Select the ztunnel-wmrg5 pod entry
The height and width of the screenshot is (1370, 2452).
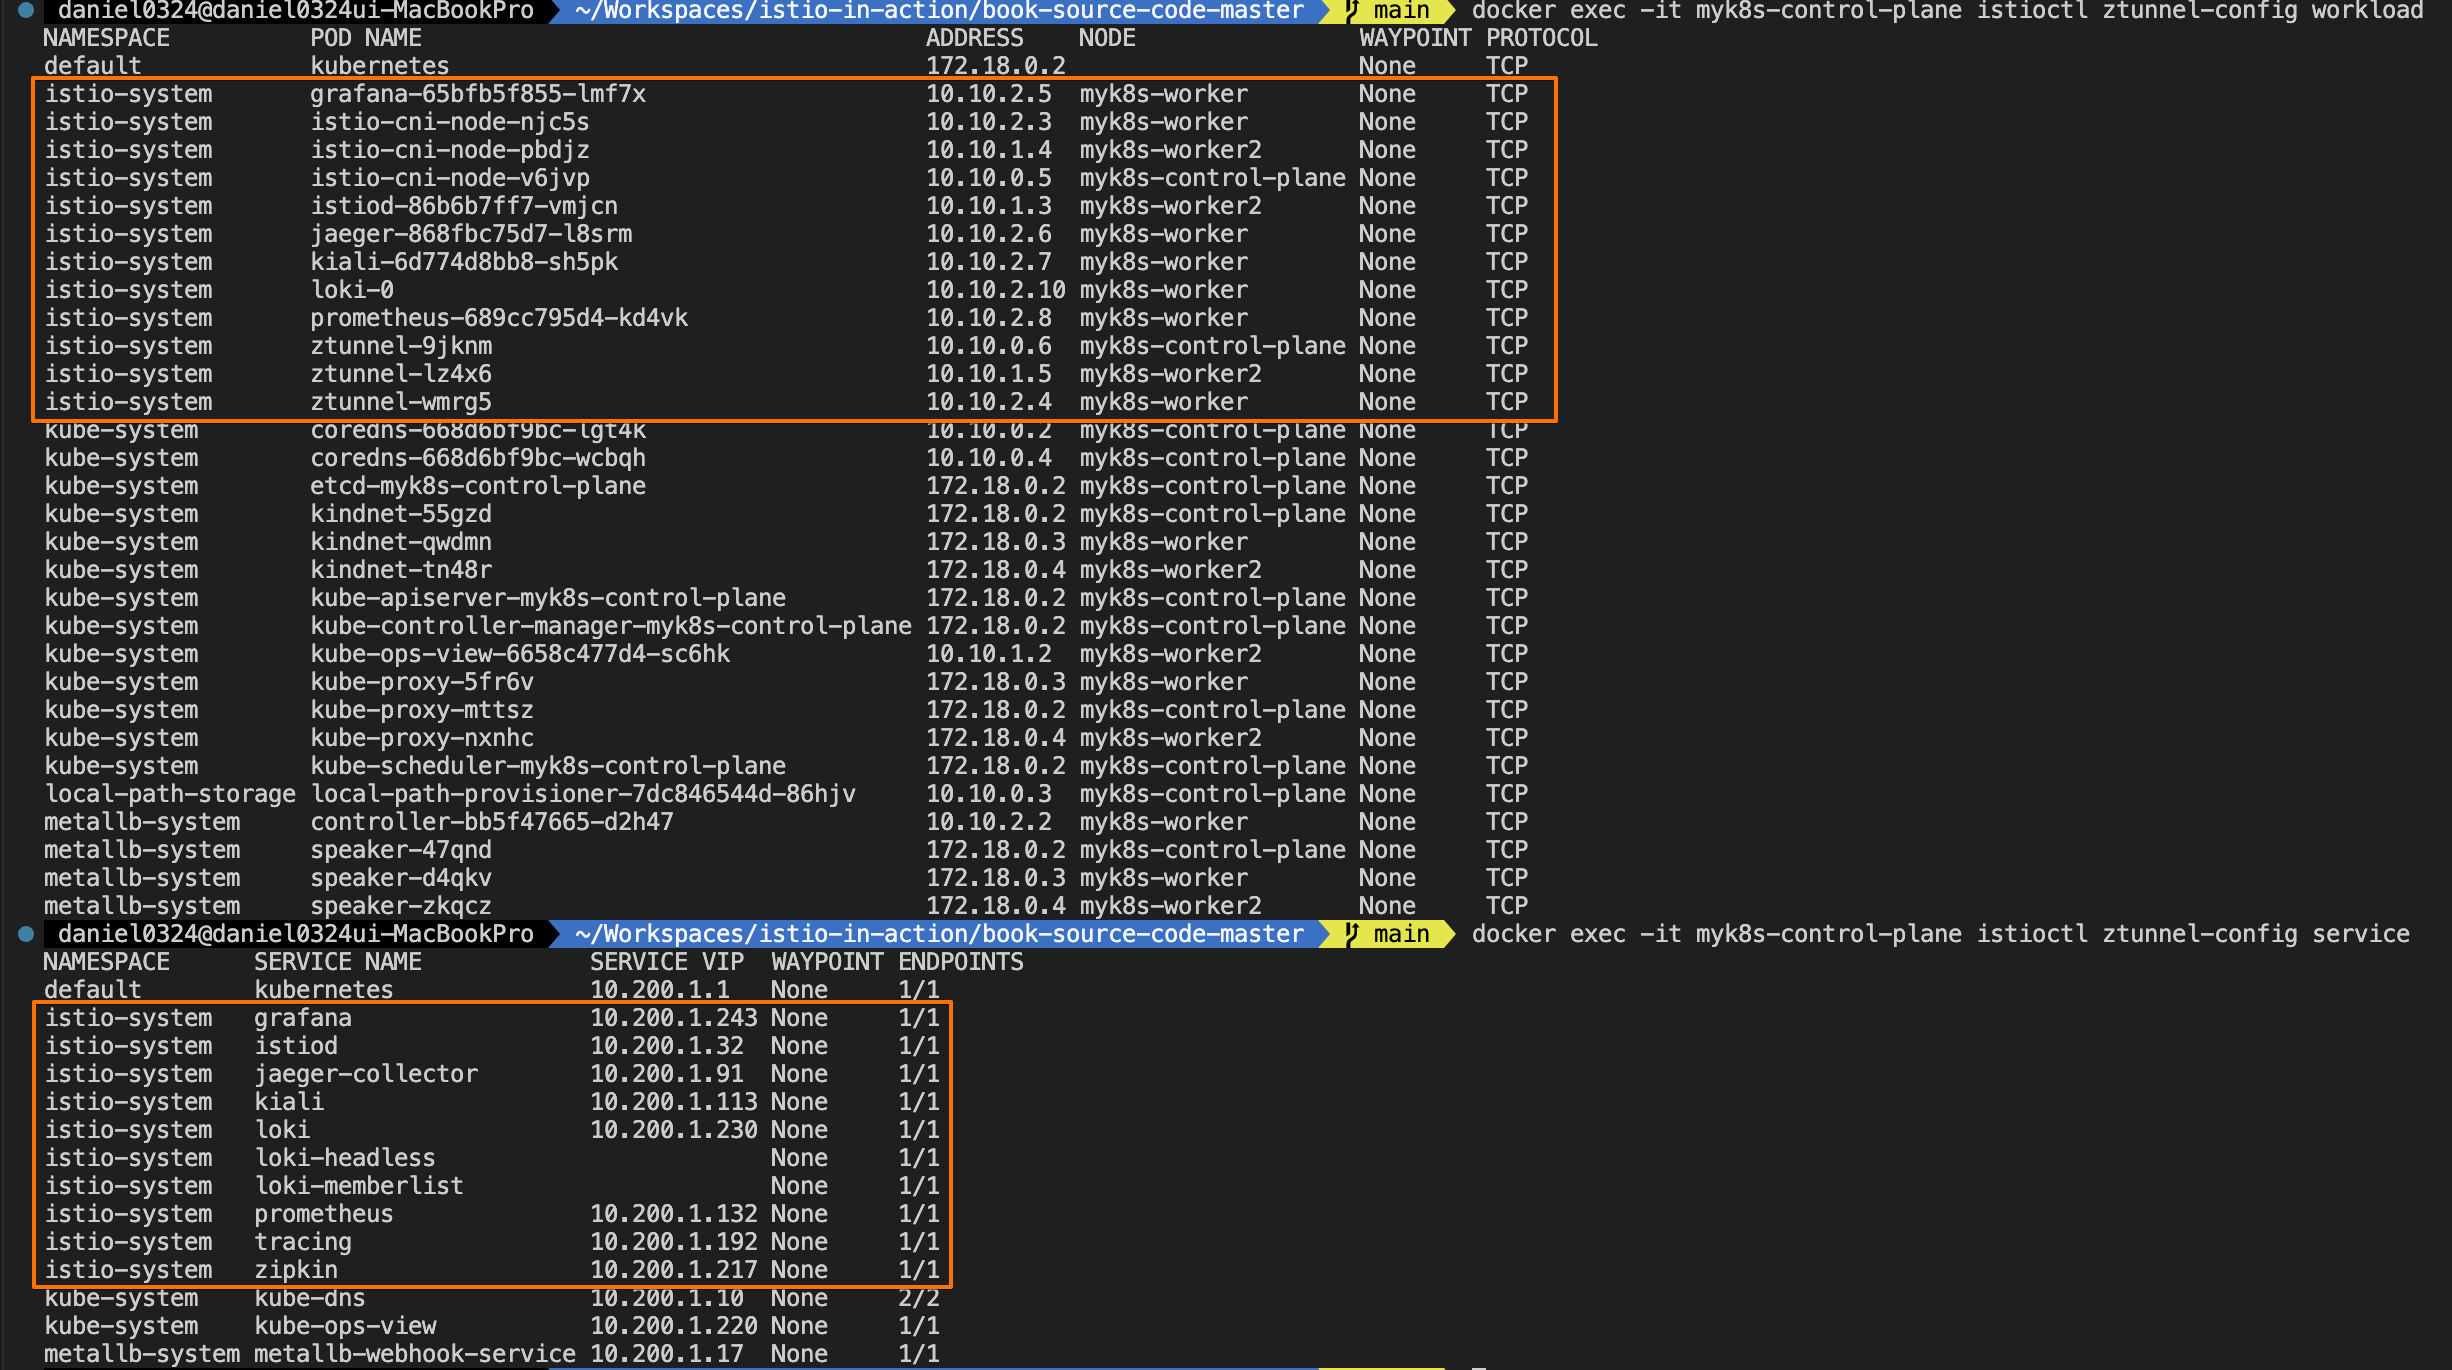[x=400, y=402]
